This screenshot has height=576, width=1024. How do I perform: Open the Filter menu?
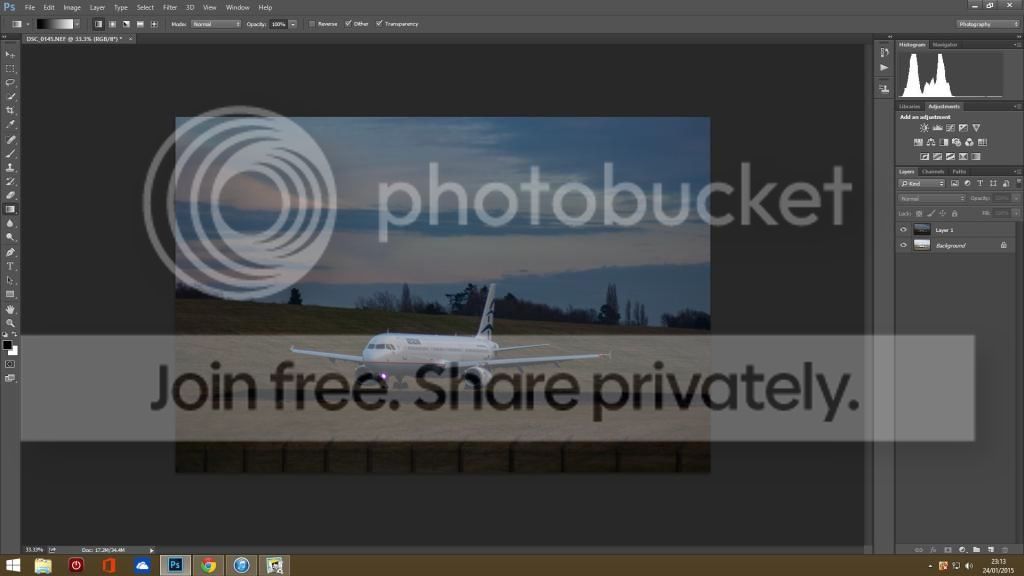click(170, 7)
